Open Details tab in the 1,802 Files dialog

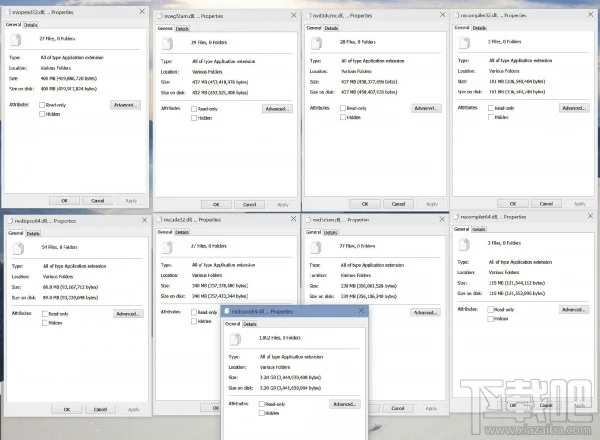point(250,324)
